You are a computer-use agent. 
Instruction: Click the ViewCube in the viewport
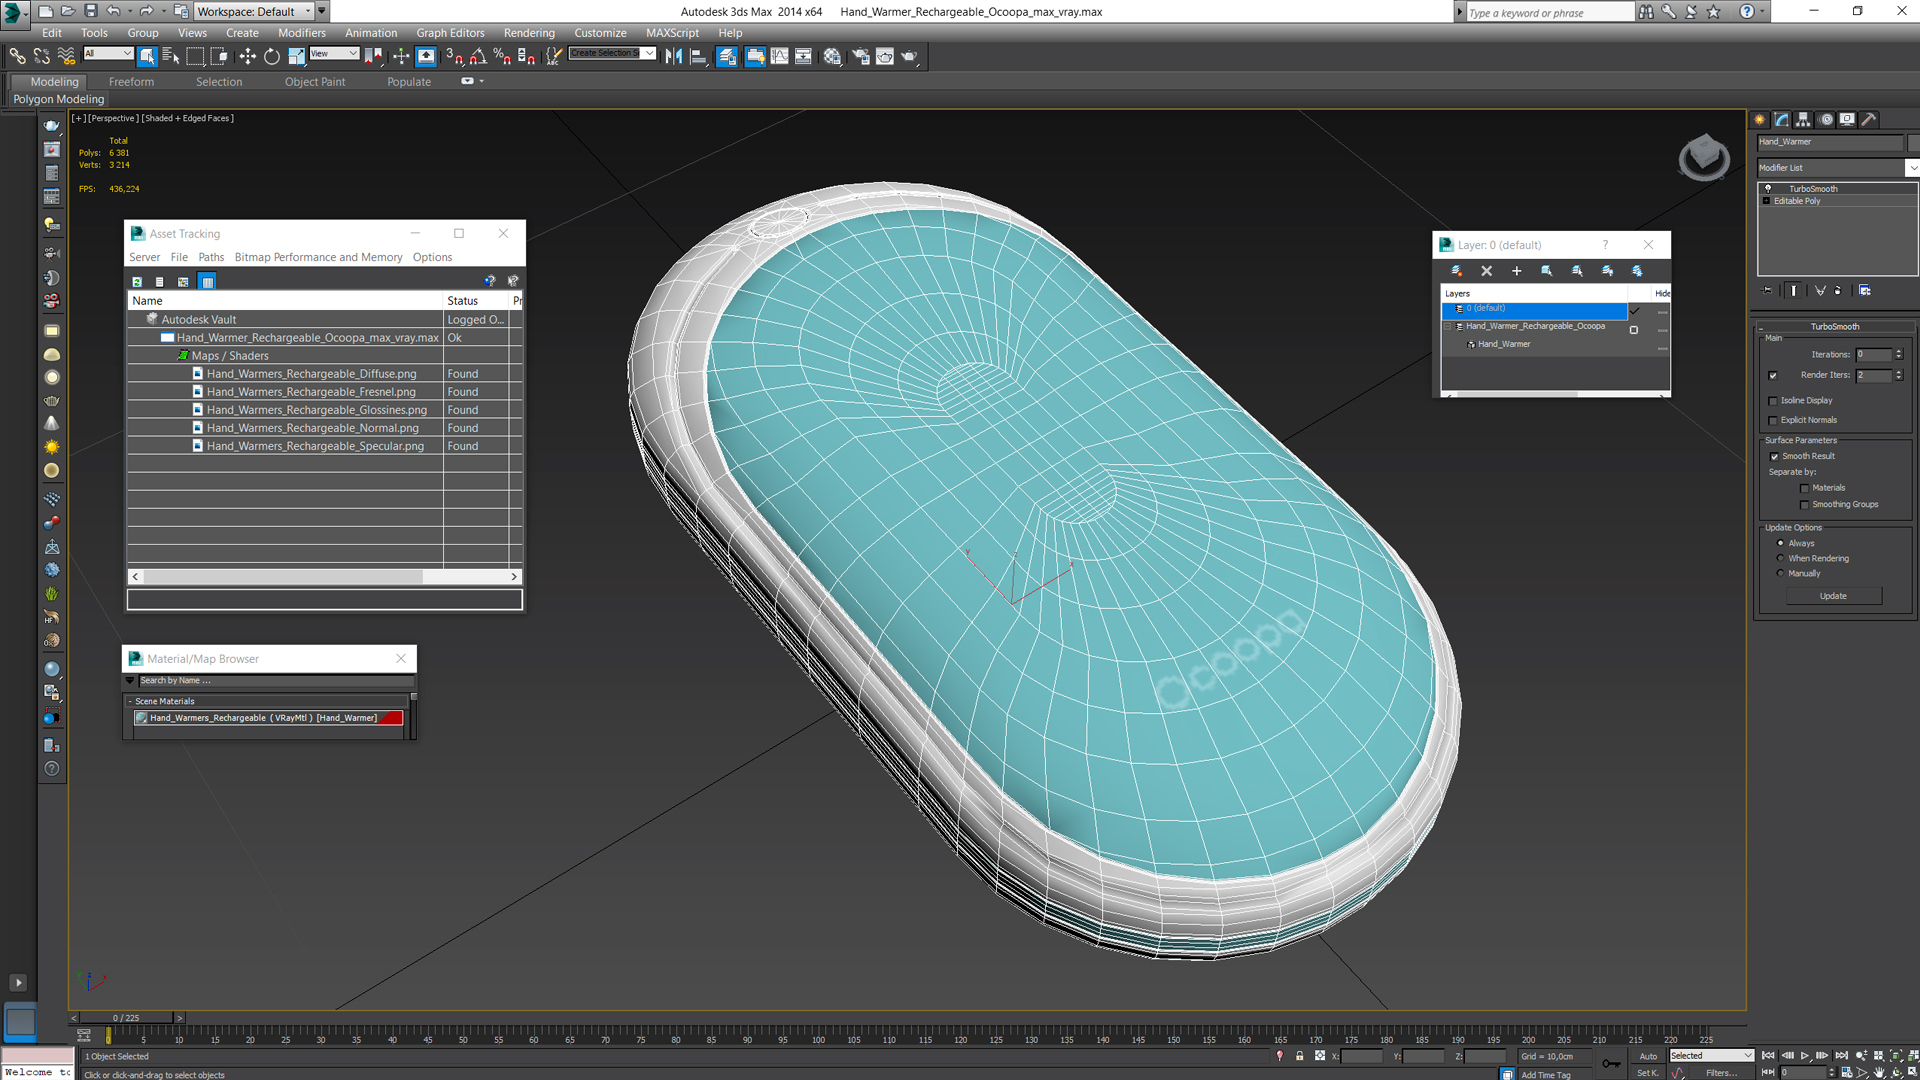point(1703,158)
